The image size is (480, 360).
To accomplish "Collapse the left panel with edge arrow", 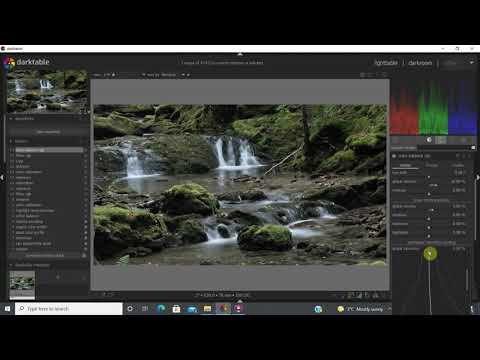I will coord(2,178).
